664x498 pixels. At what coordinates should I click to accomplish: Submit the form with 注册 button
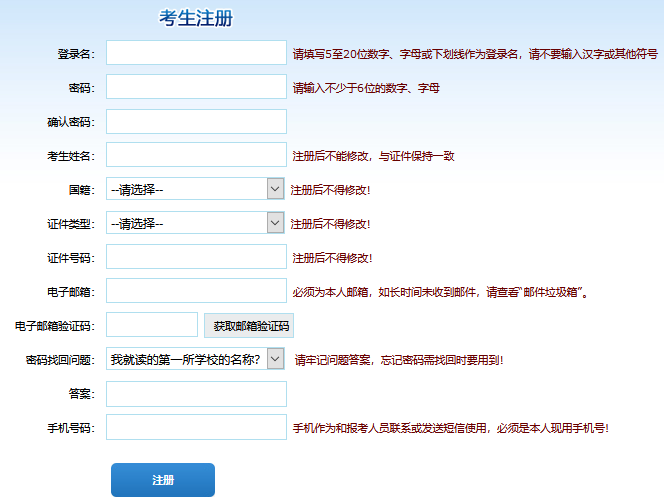[x=163, y=480]
